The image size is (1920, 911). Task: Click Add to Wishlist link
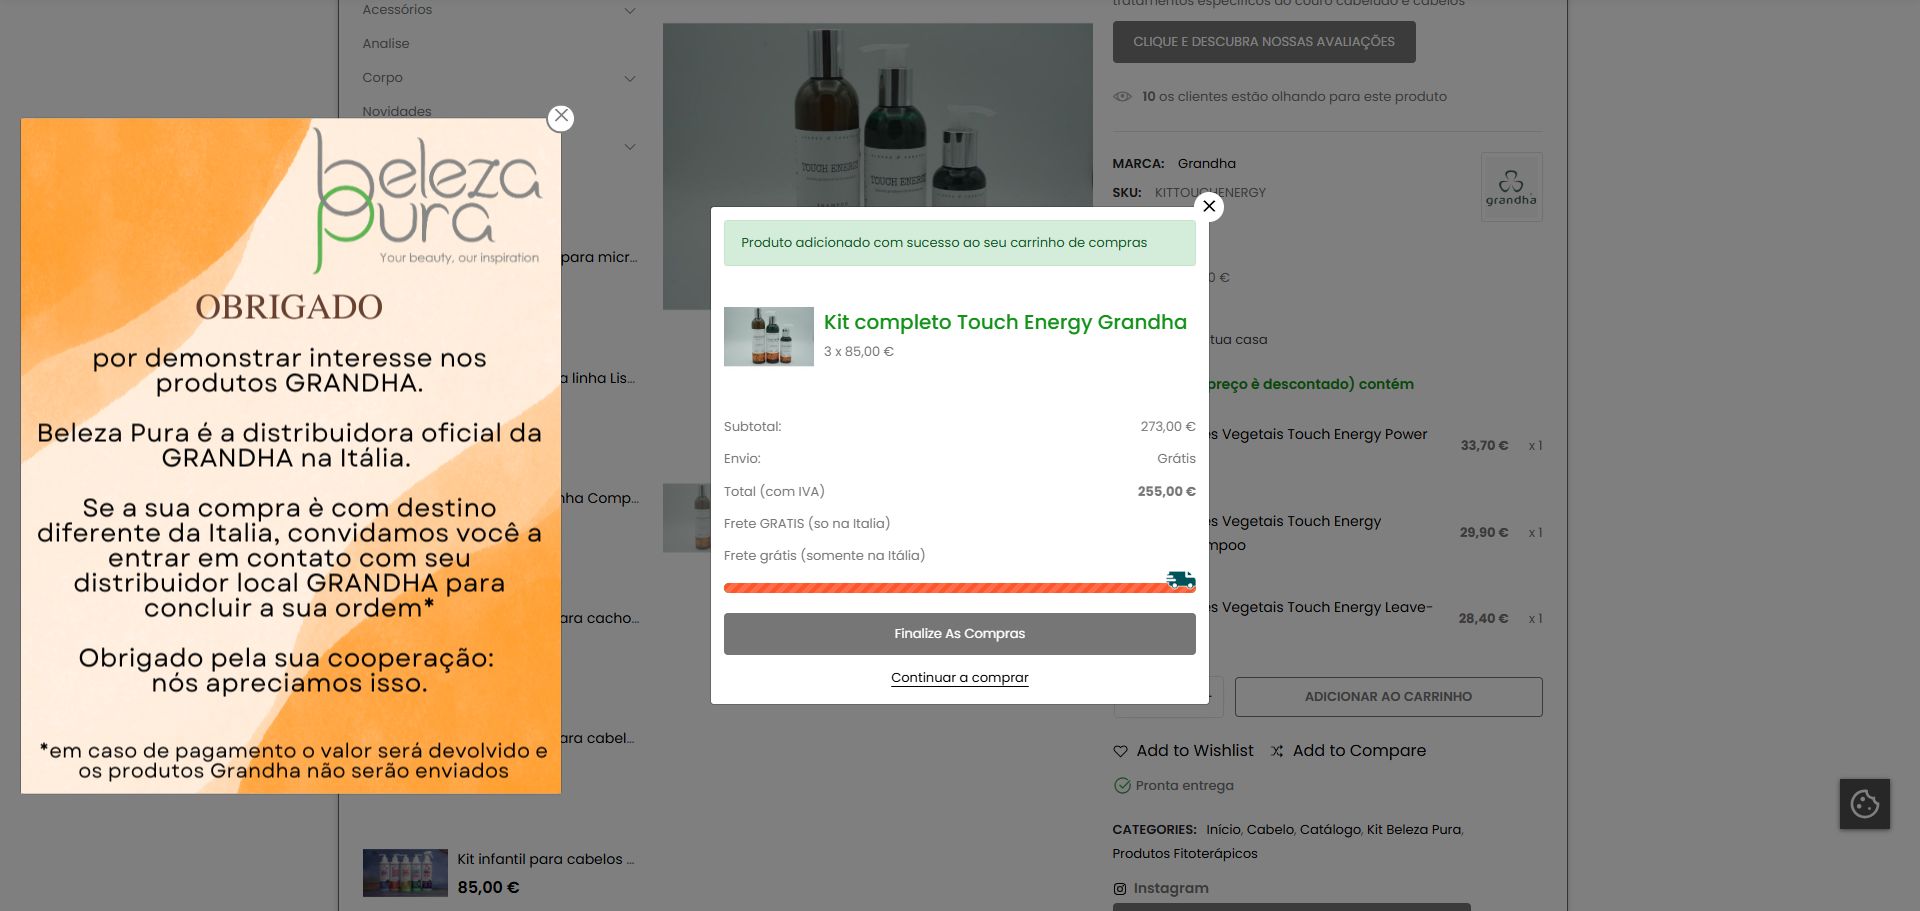click(1195, 751)
